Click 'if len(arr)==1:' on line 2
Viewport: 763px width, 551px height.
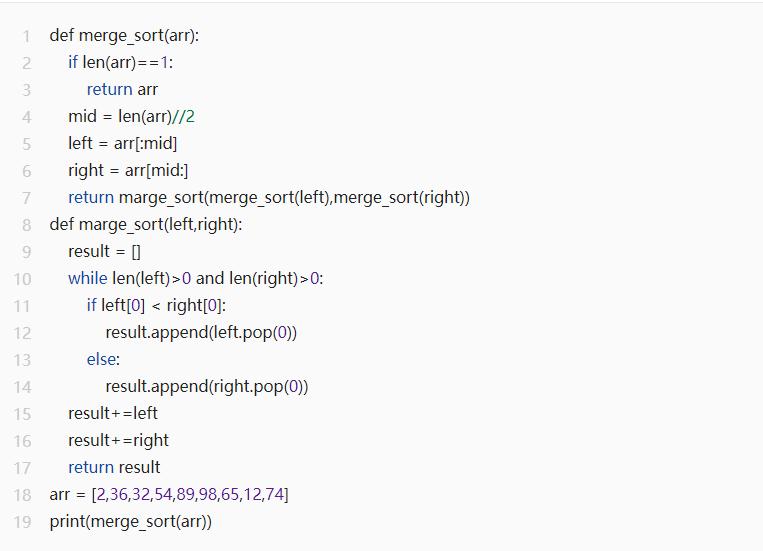tap(120, 62)
